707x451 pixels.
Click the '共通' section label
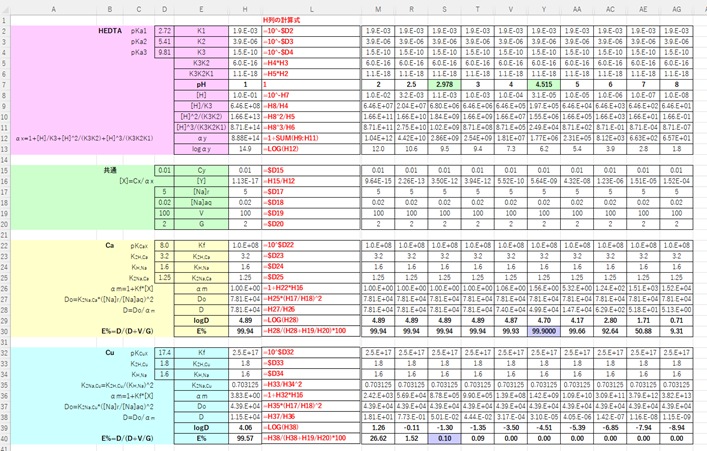[x=110, y=170]
